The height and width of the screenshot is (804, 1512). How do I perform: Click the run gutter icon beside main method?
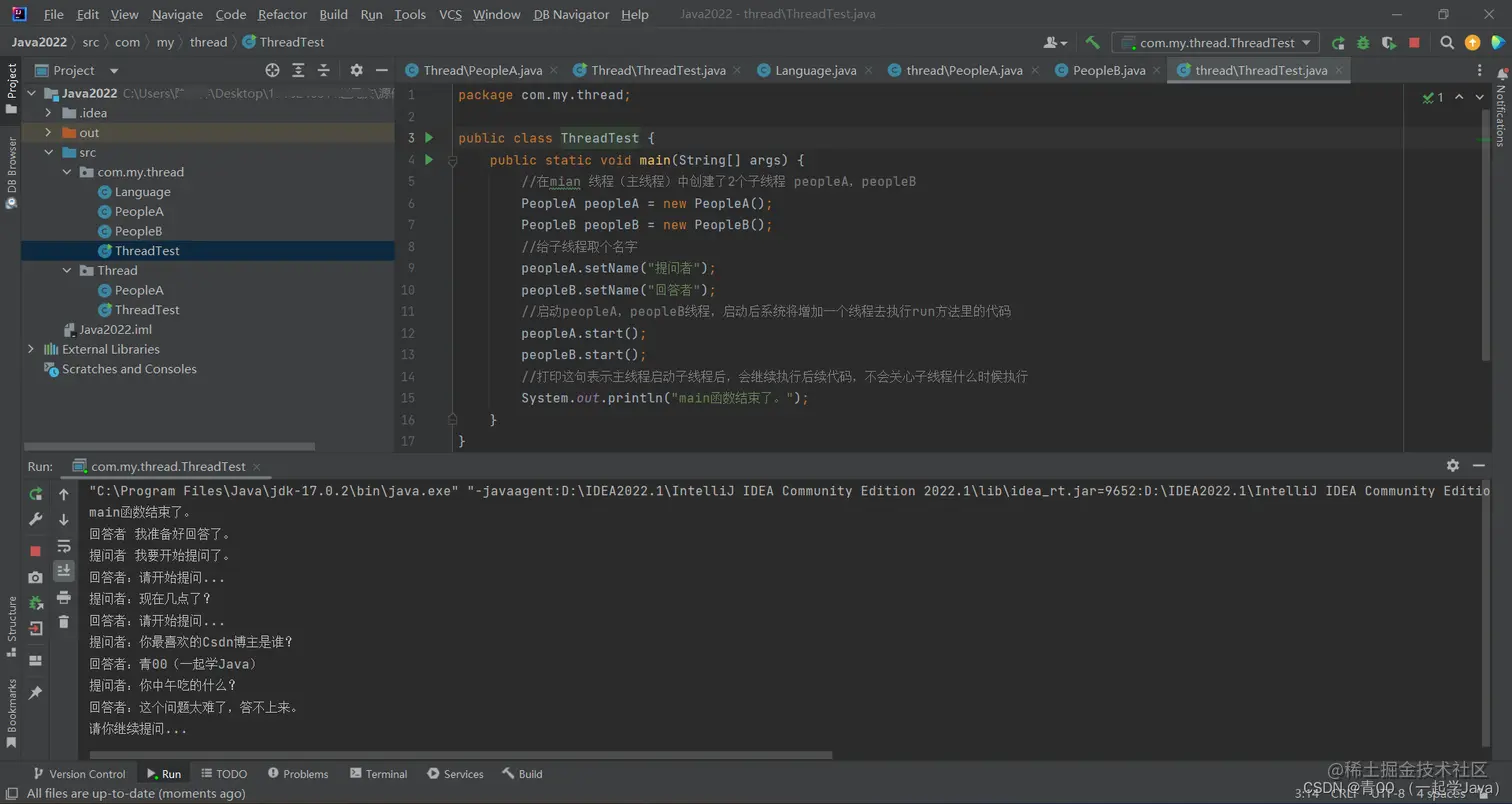pos(429,160)
